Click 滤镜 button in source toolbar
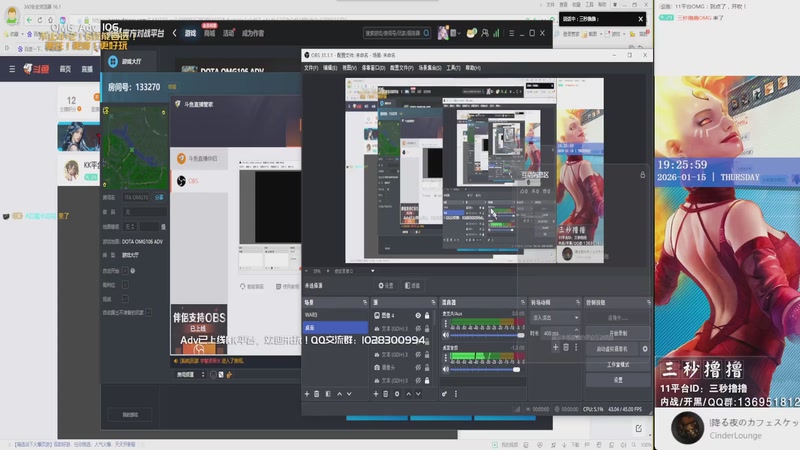Screen dimensions: 800x450 412,286
